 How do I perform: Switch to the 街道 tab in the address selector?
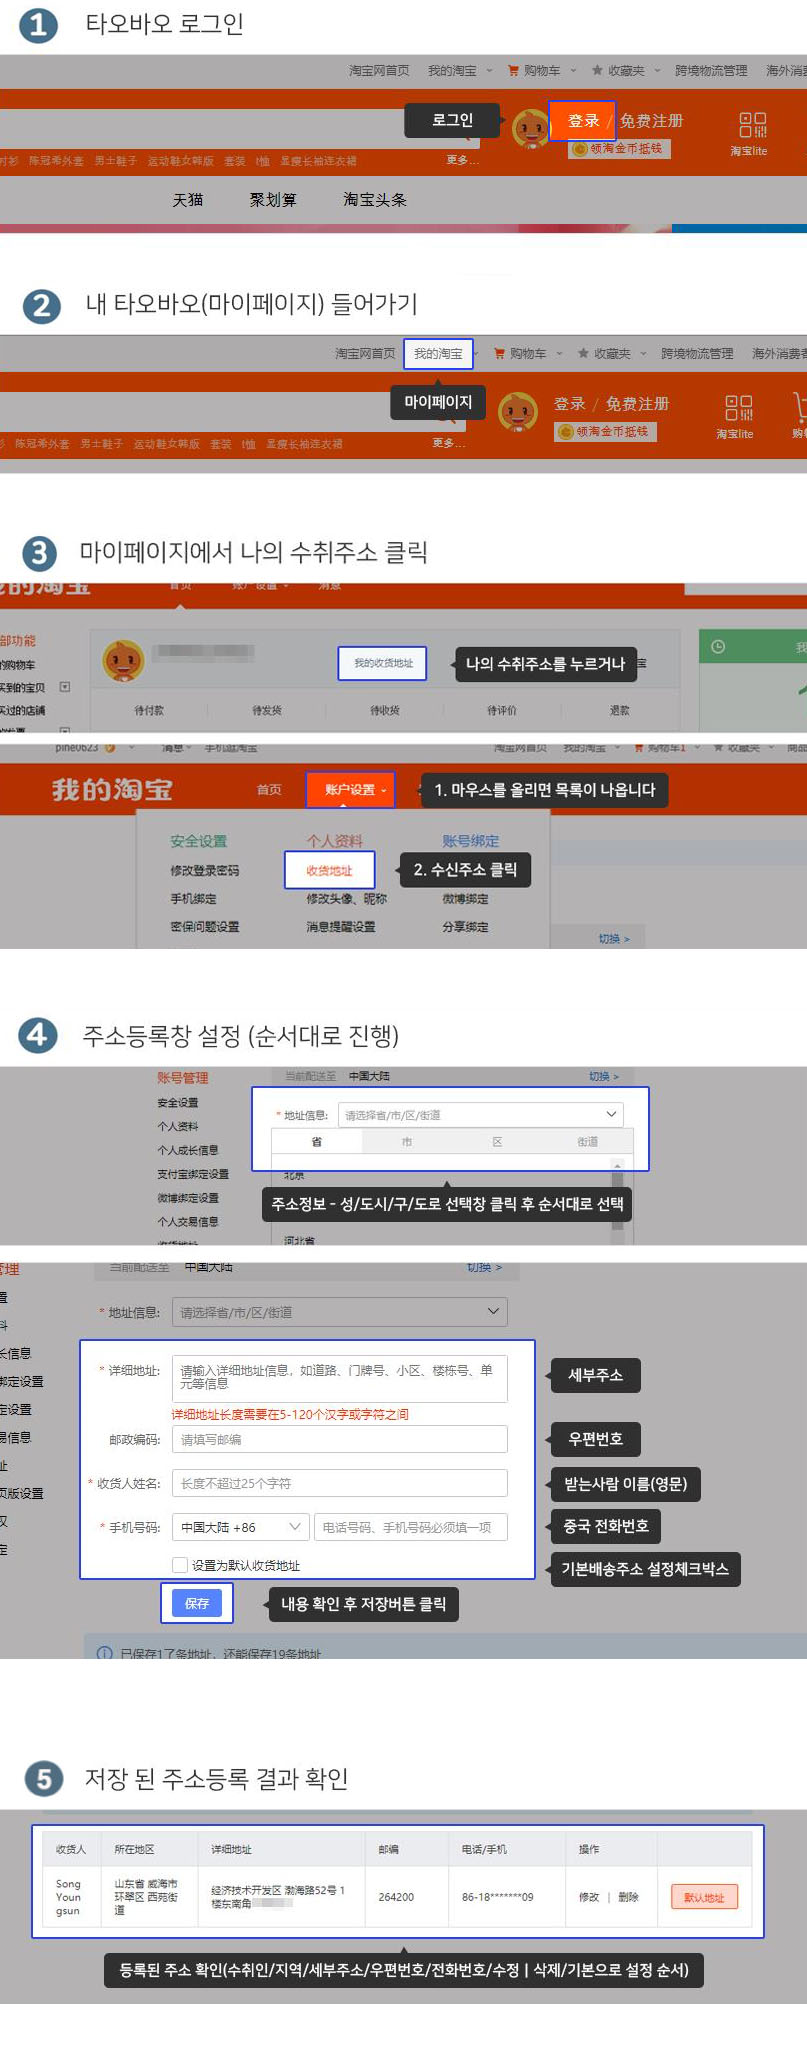pos(588,1142)
